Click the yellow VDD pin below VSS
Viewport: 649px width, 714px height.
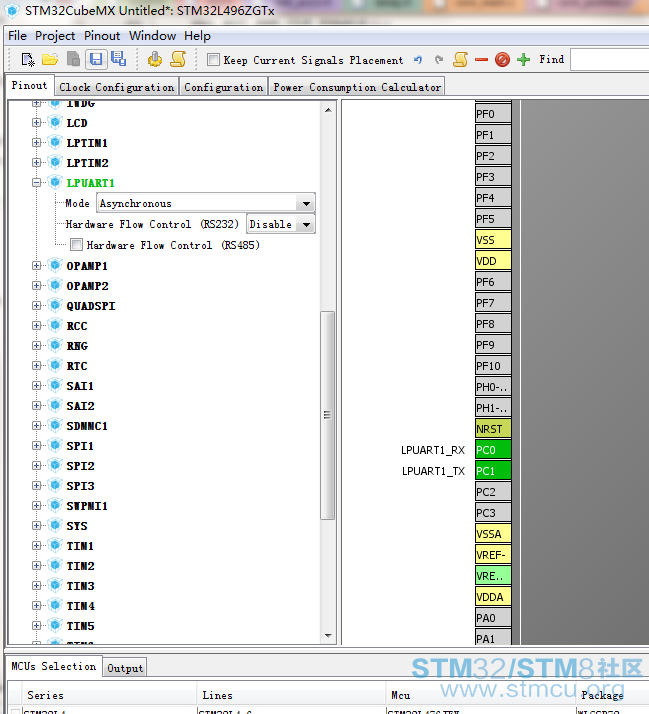(493, 261)
